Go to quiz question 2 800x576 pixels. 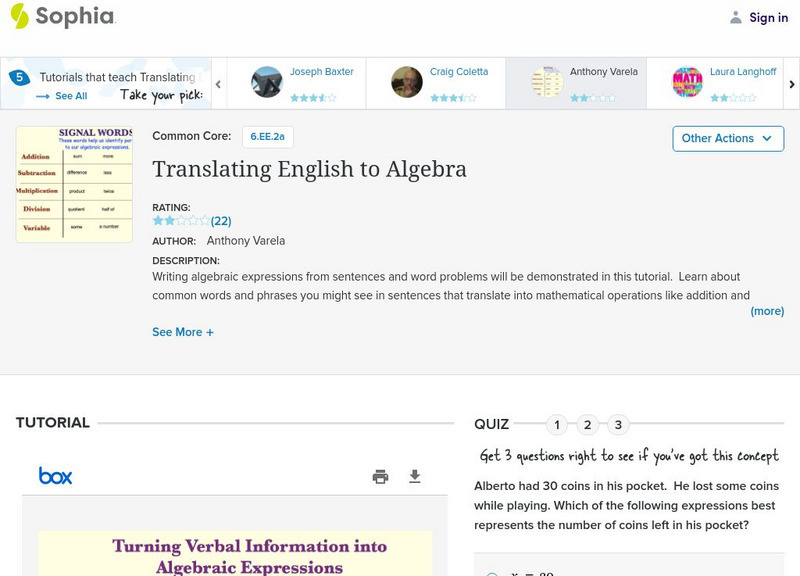(x=588, y=425)
